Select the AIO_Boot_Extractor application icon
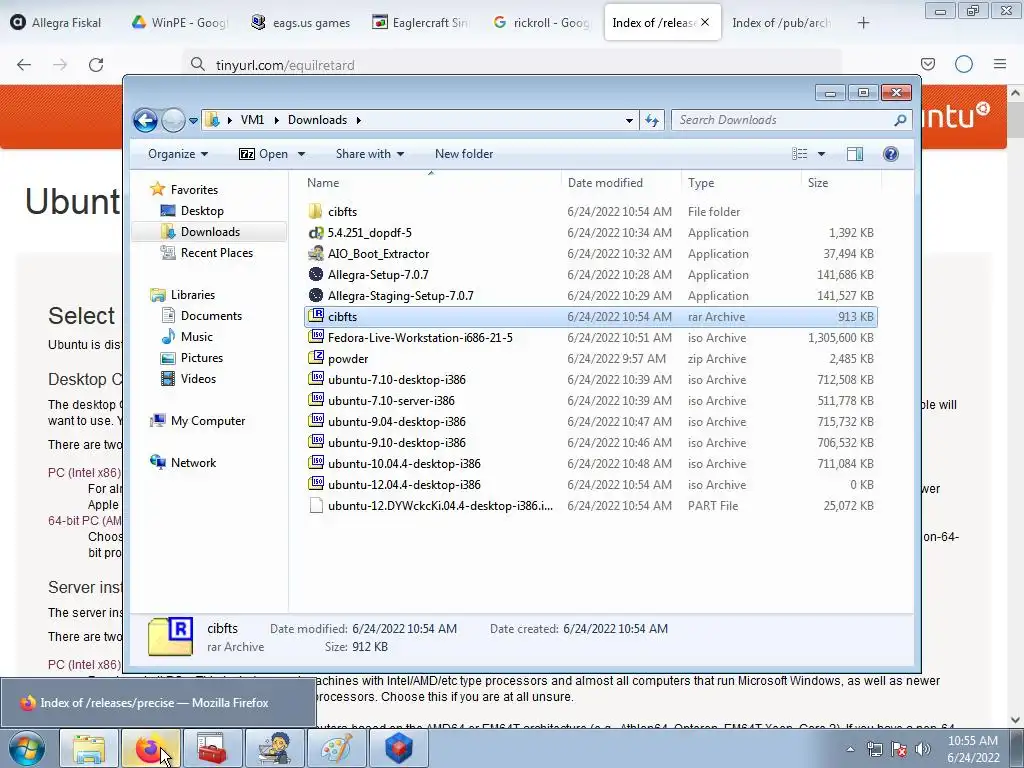 (x=315, y=253)
